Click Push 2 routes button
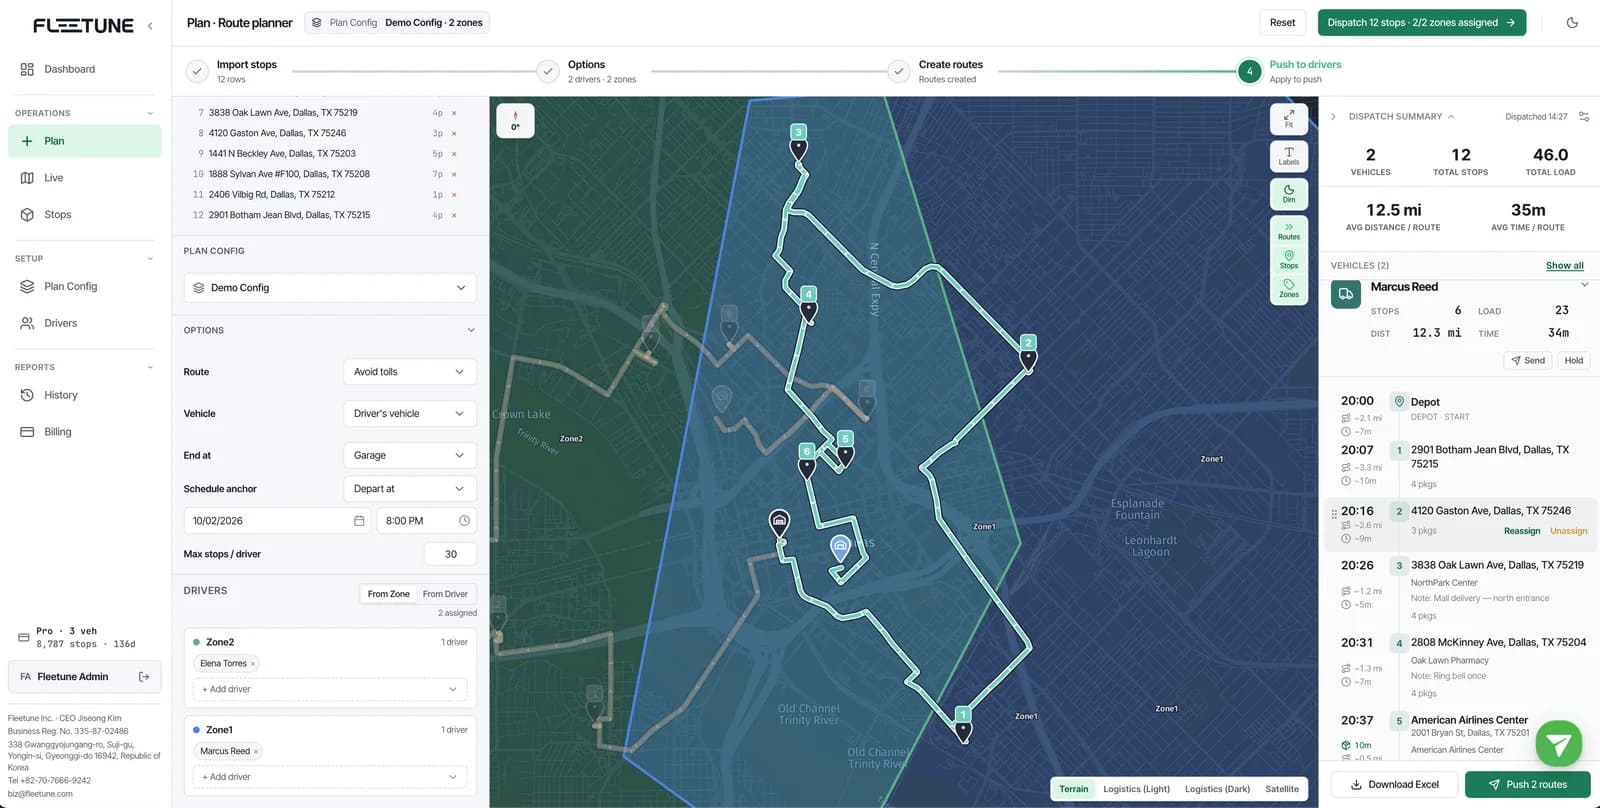 click(x=1527, y=785)
